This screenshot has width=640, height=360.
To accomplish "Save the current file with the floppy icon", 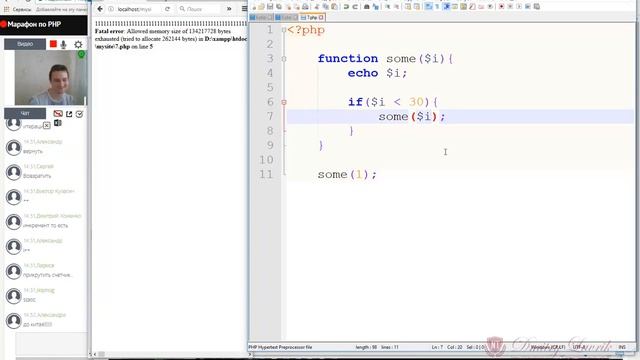I will [x=270, y=7].
